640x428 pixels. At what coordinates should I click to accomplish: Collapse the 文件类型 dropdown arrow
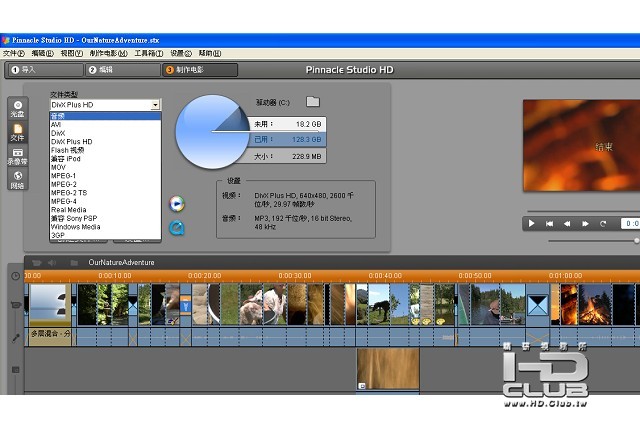tap(155, 105)
